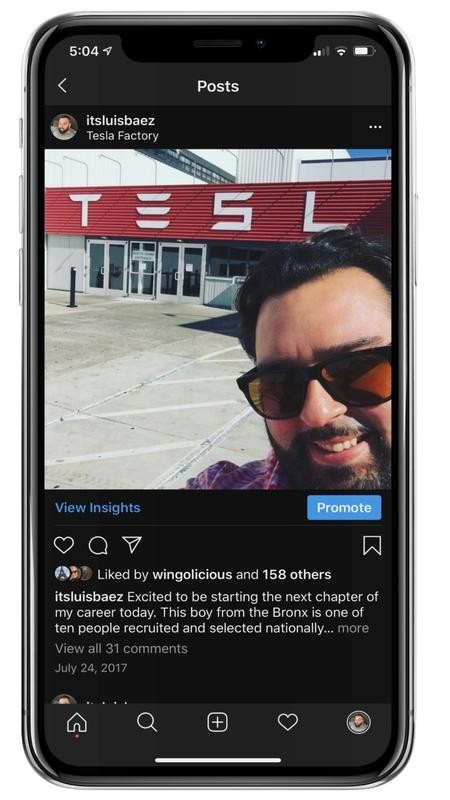This screenshot has height=800, width=450.
Task: Like the post with the heart icon
Action: tap(64, 545)
